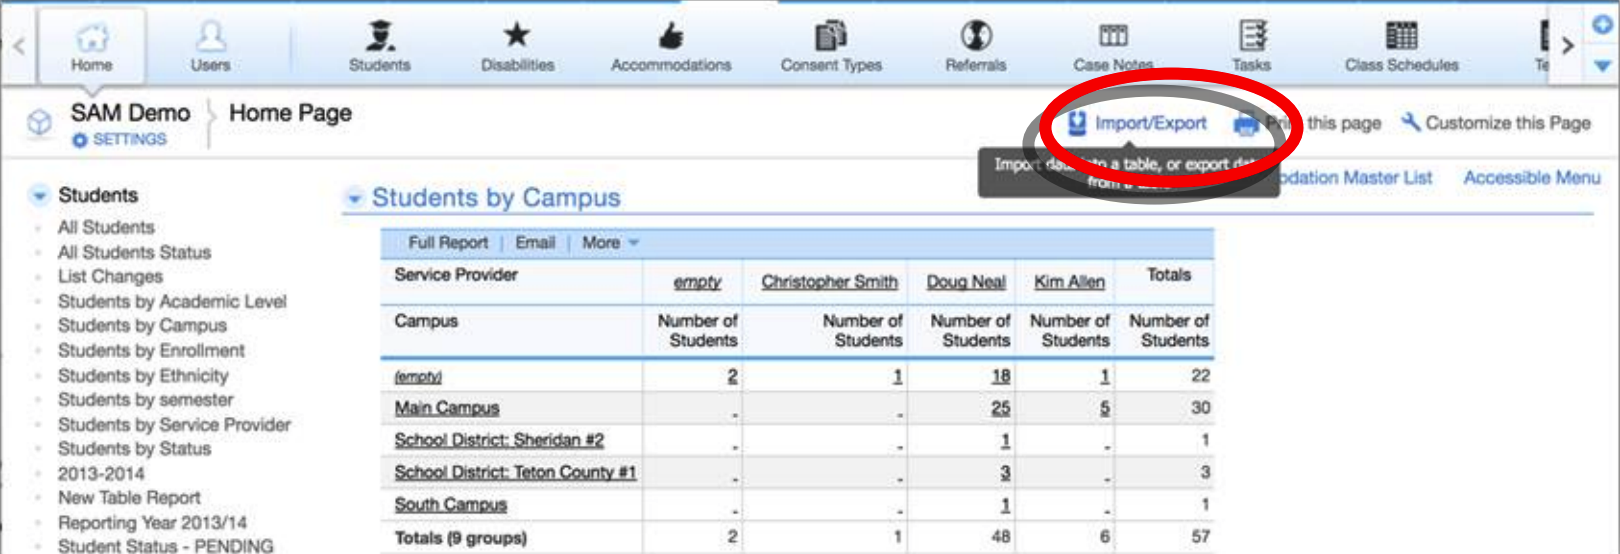Click Import/Export link
The height and width of the screenshot is (554, 1620).
pyautogui.click(x=1150, y=123)
